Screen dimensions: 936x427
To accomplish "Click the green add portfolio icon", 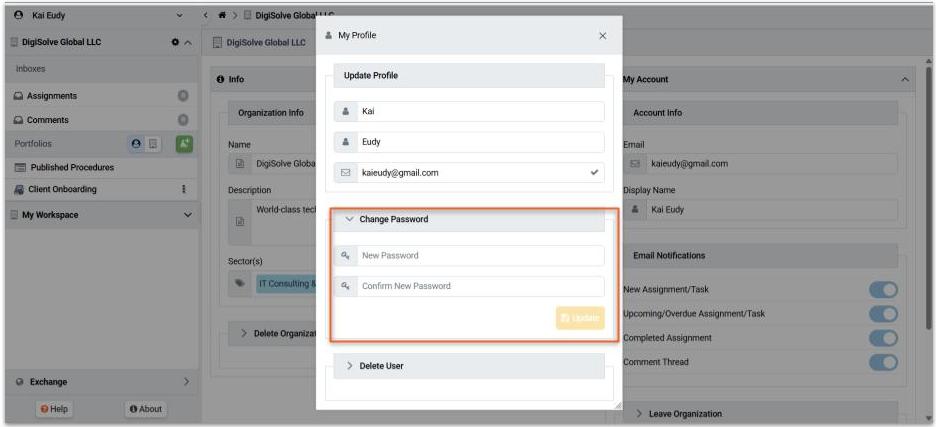I will [183, 144].
